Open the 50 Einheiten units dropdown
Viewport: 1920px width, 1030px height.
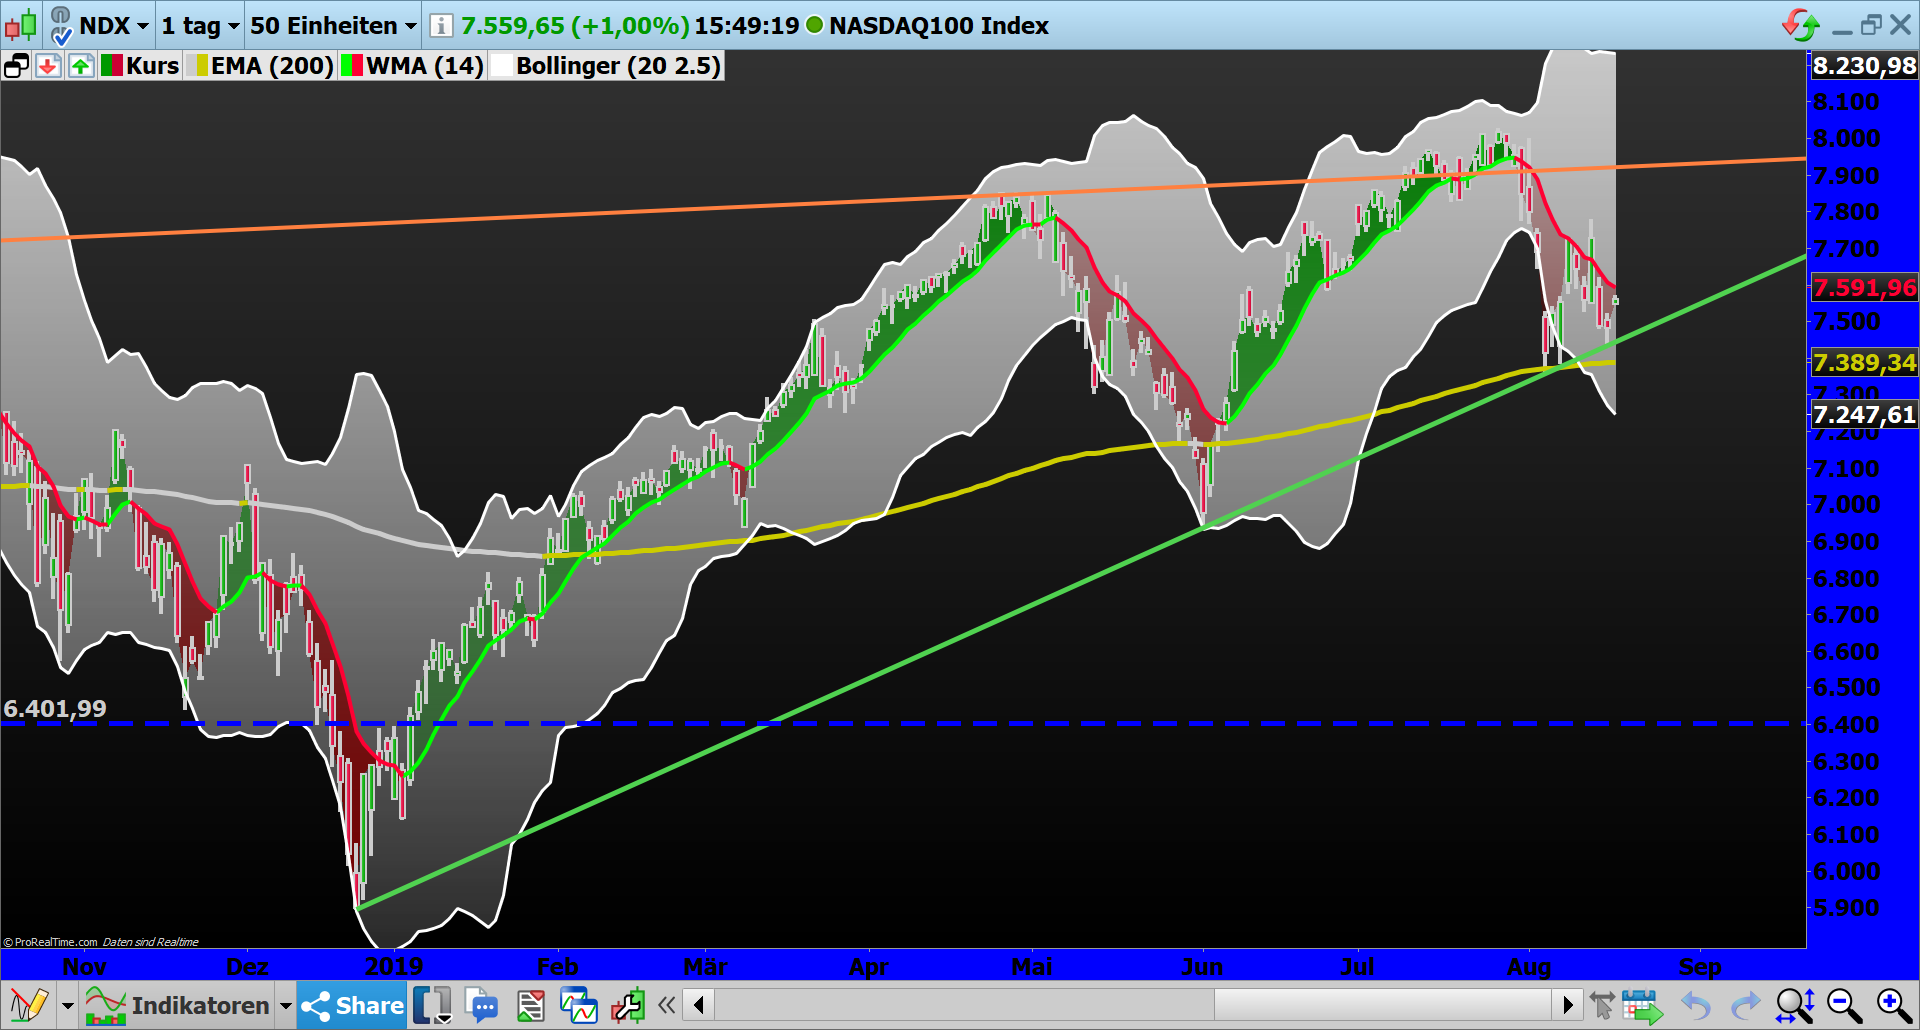(x=333, y=26)
